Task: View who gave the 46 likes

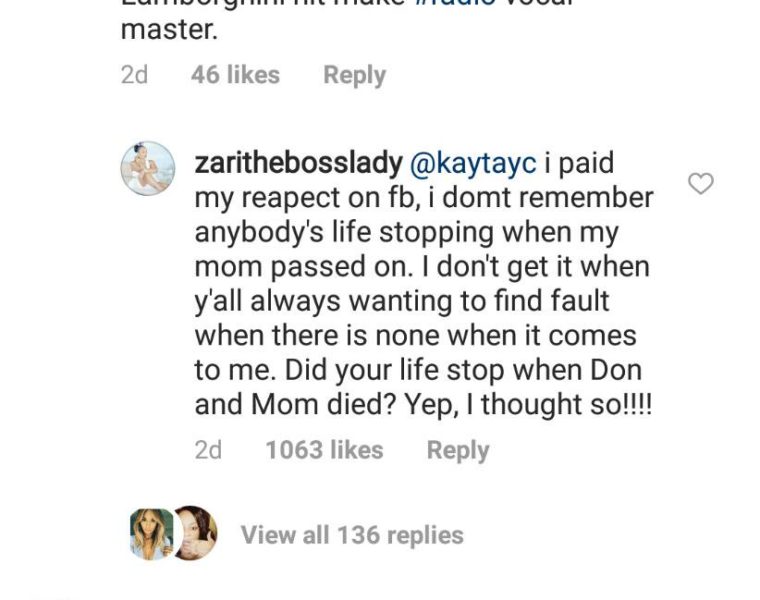Action: (235, 75)
